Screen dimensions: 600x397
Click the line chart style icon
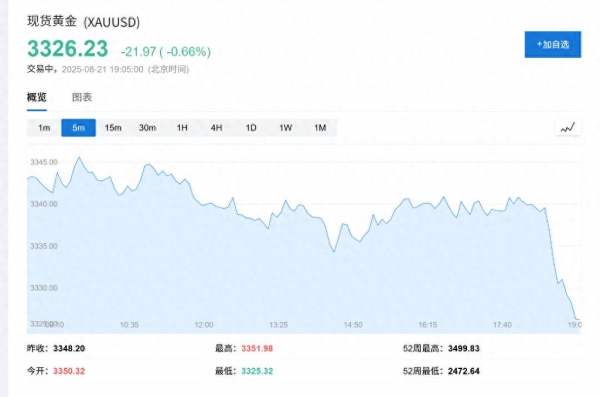click(x=568, y=127)
